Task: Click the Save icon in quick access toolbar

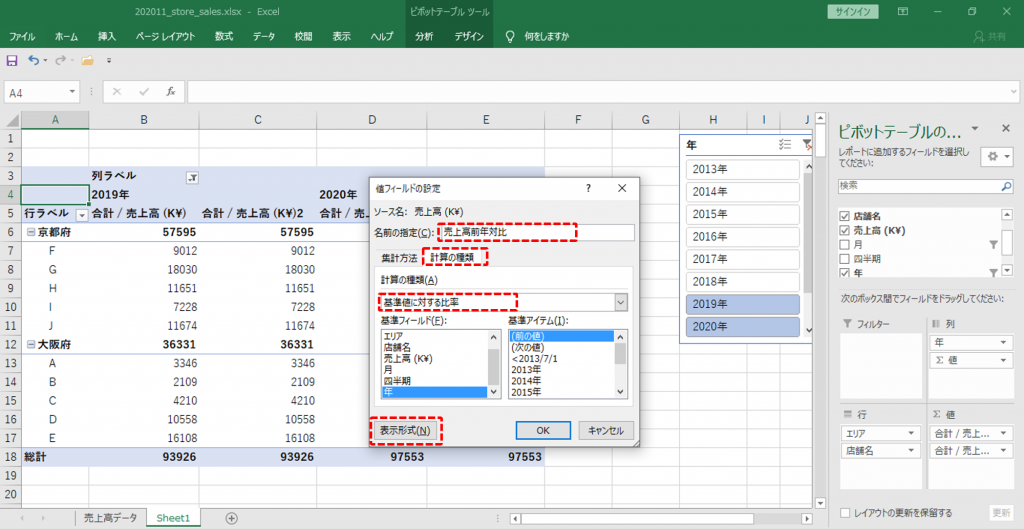Action: (12, 60)
